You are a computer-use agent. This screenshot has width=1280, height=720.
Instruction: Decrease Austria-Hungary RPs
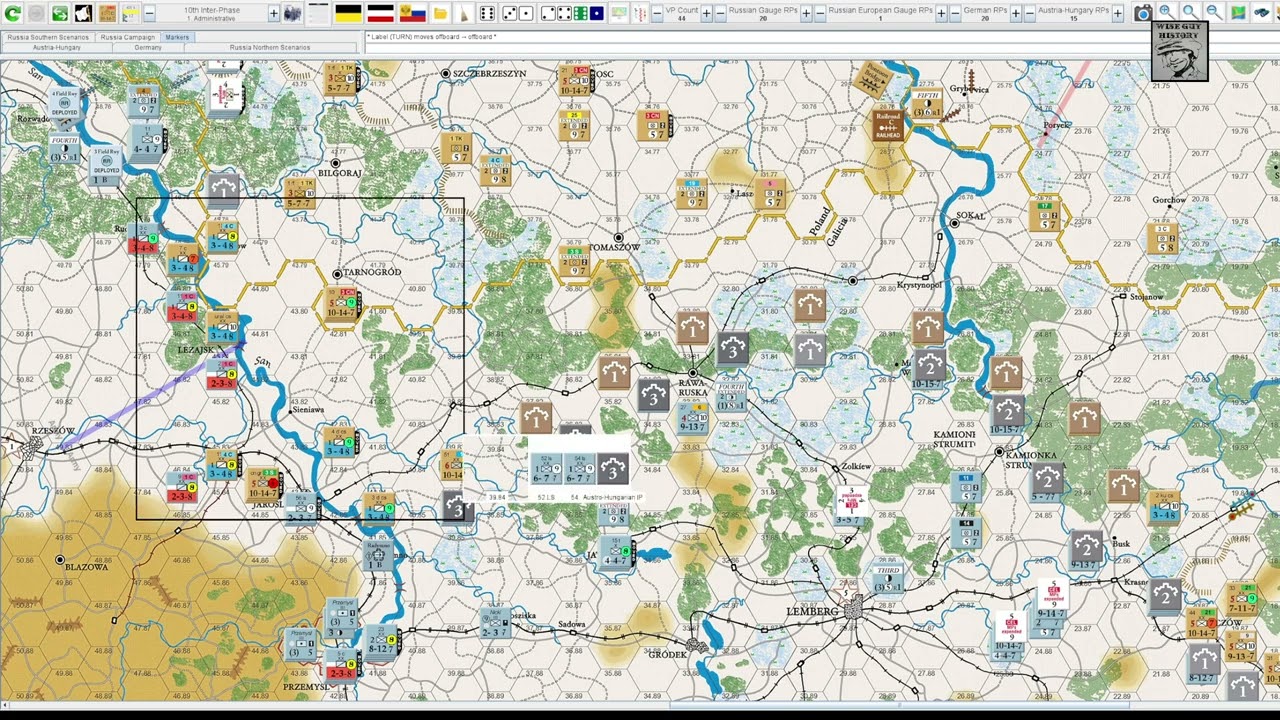pyautogui.click(x=1030, y=13)
